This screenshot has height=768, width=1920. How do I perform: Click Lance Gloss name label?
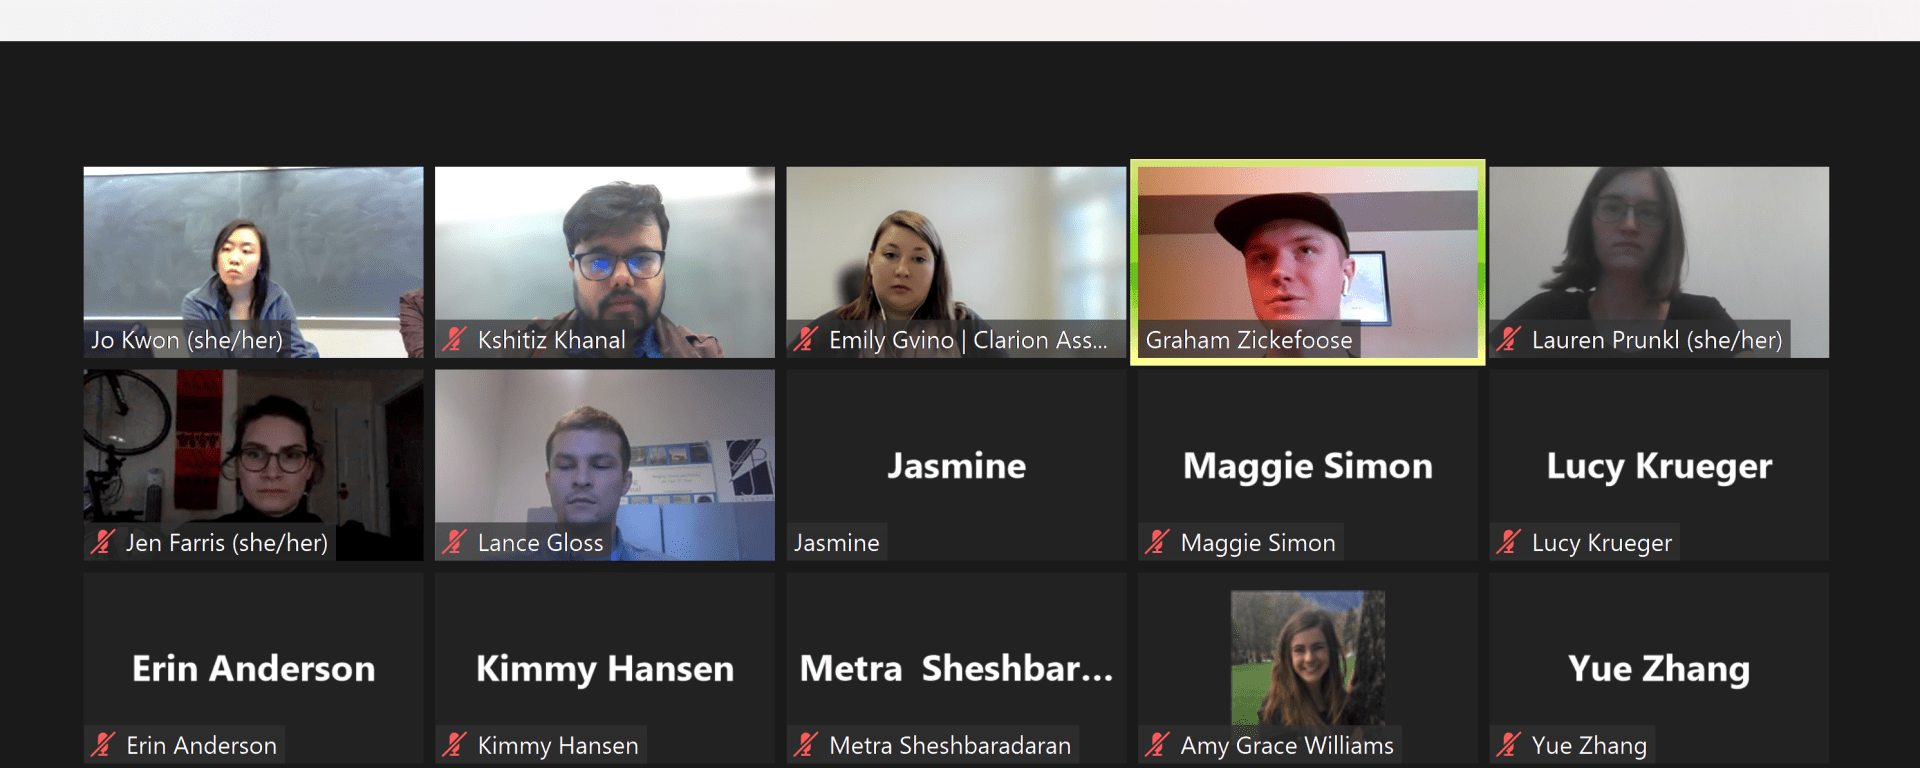coord(541,543)
